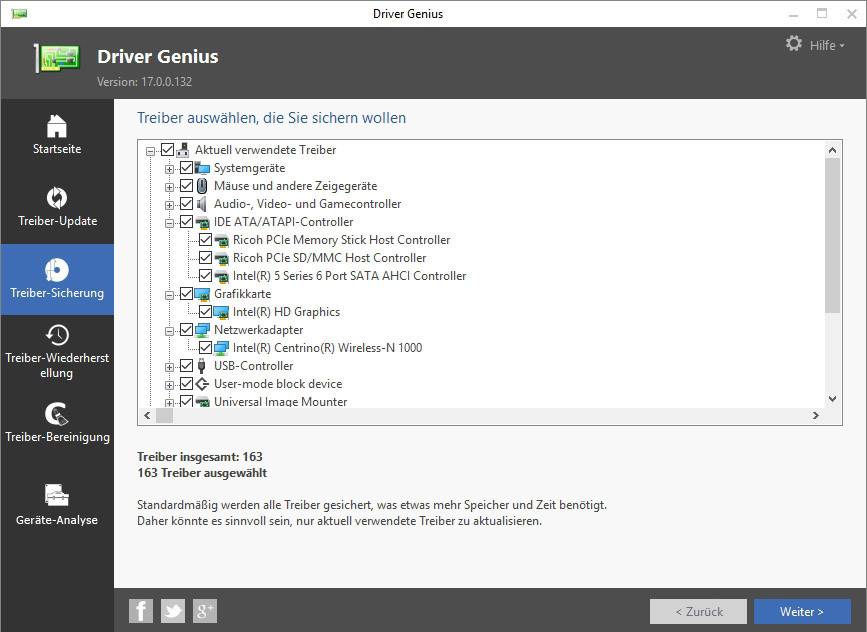
Task: Click the Weiter > button
Action: pyautogui.click(x=802, y=612)
